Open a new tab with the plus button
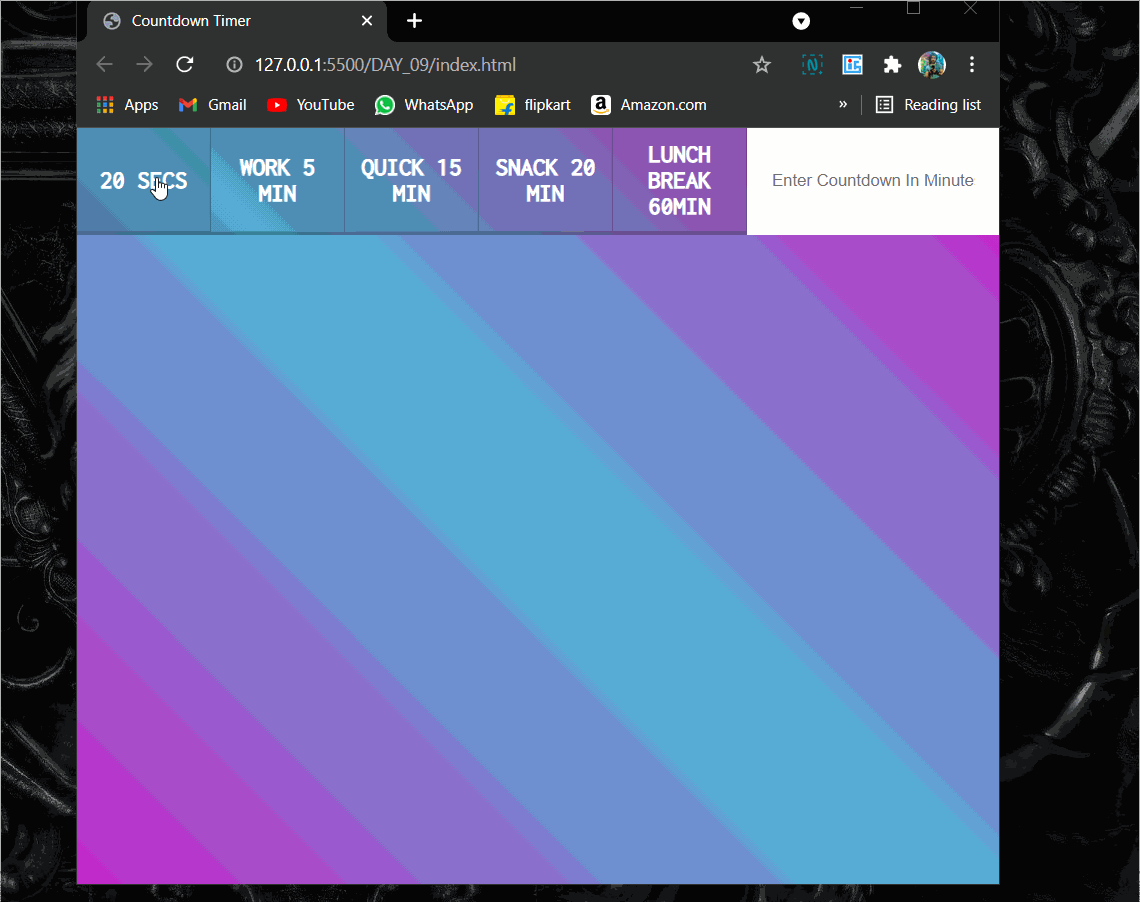1140x902 pixels. (x=415, y=21)
